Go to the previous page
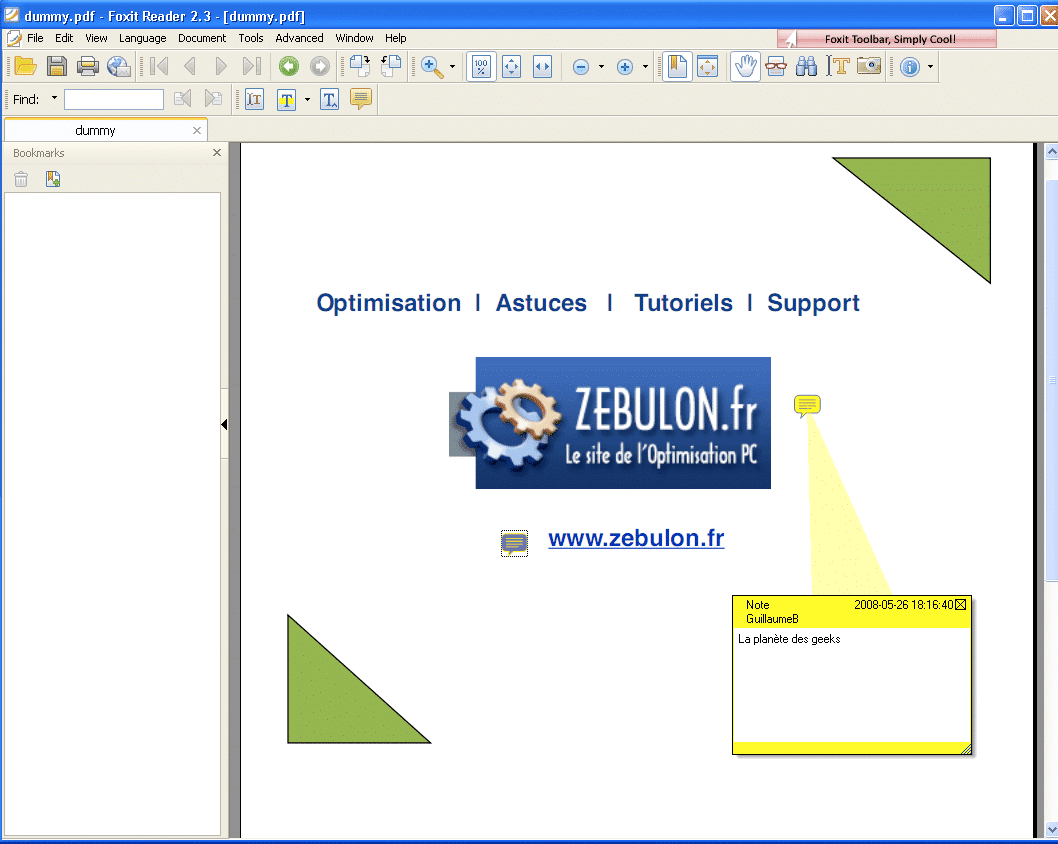The image size is (1058, 844). click(x=190, y=66)
